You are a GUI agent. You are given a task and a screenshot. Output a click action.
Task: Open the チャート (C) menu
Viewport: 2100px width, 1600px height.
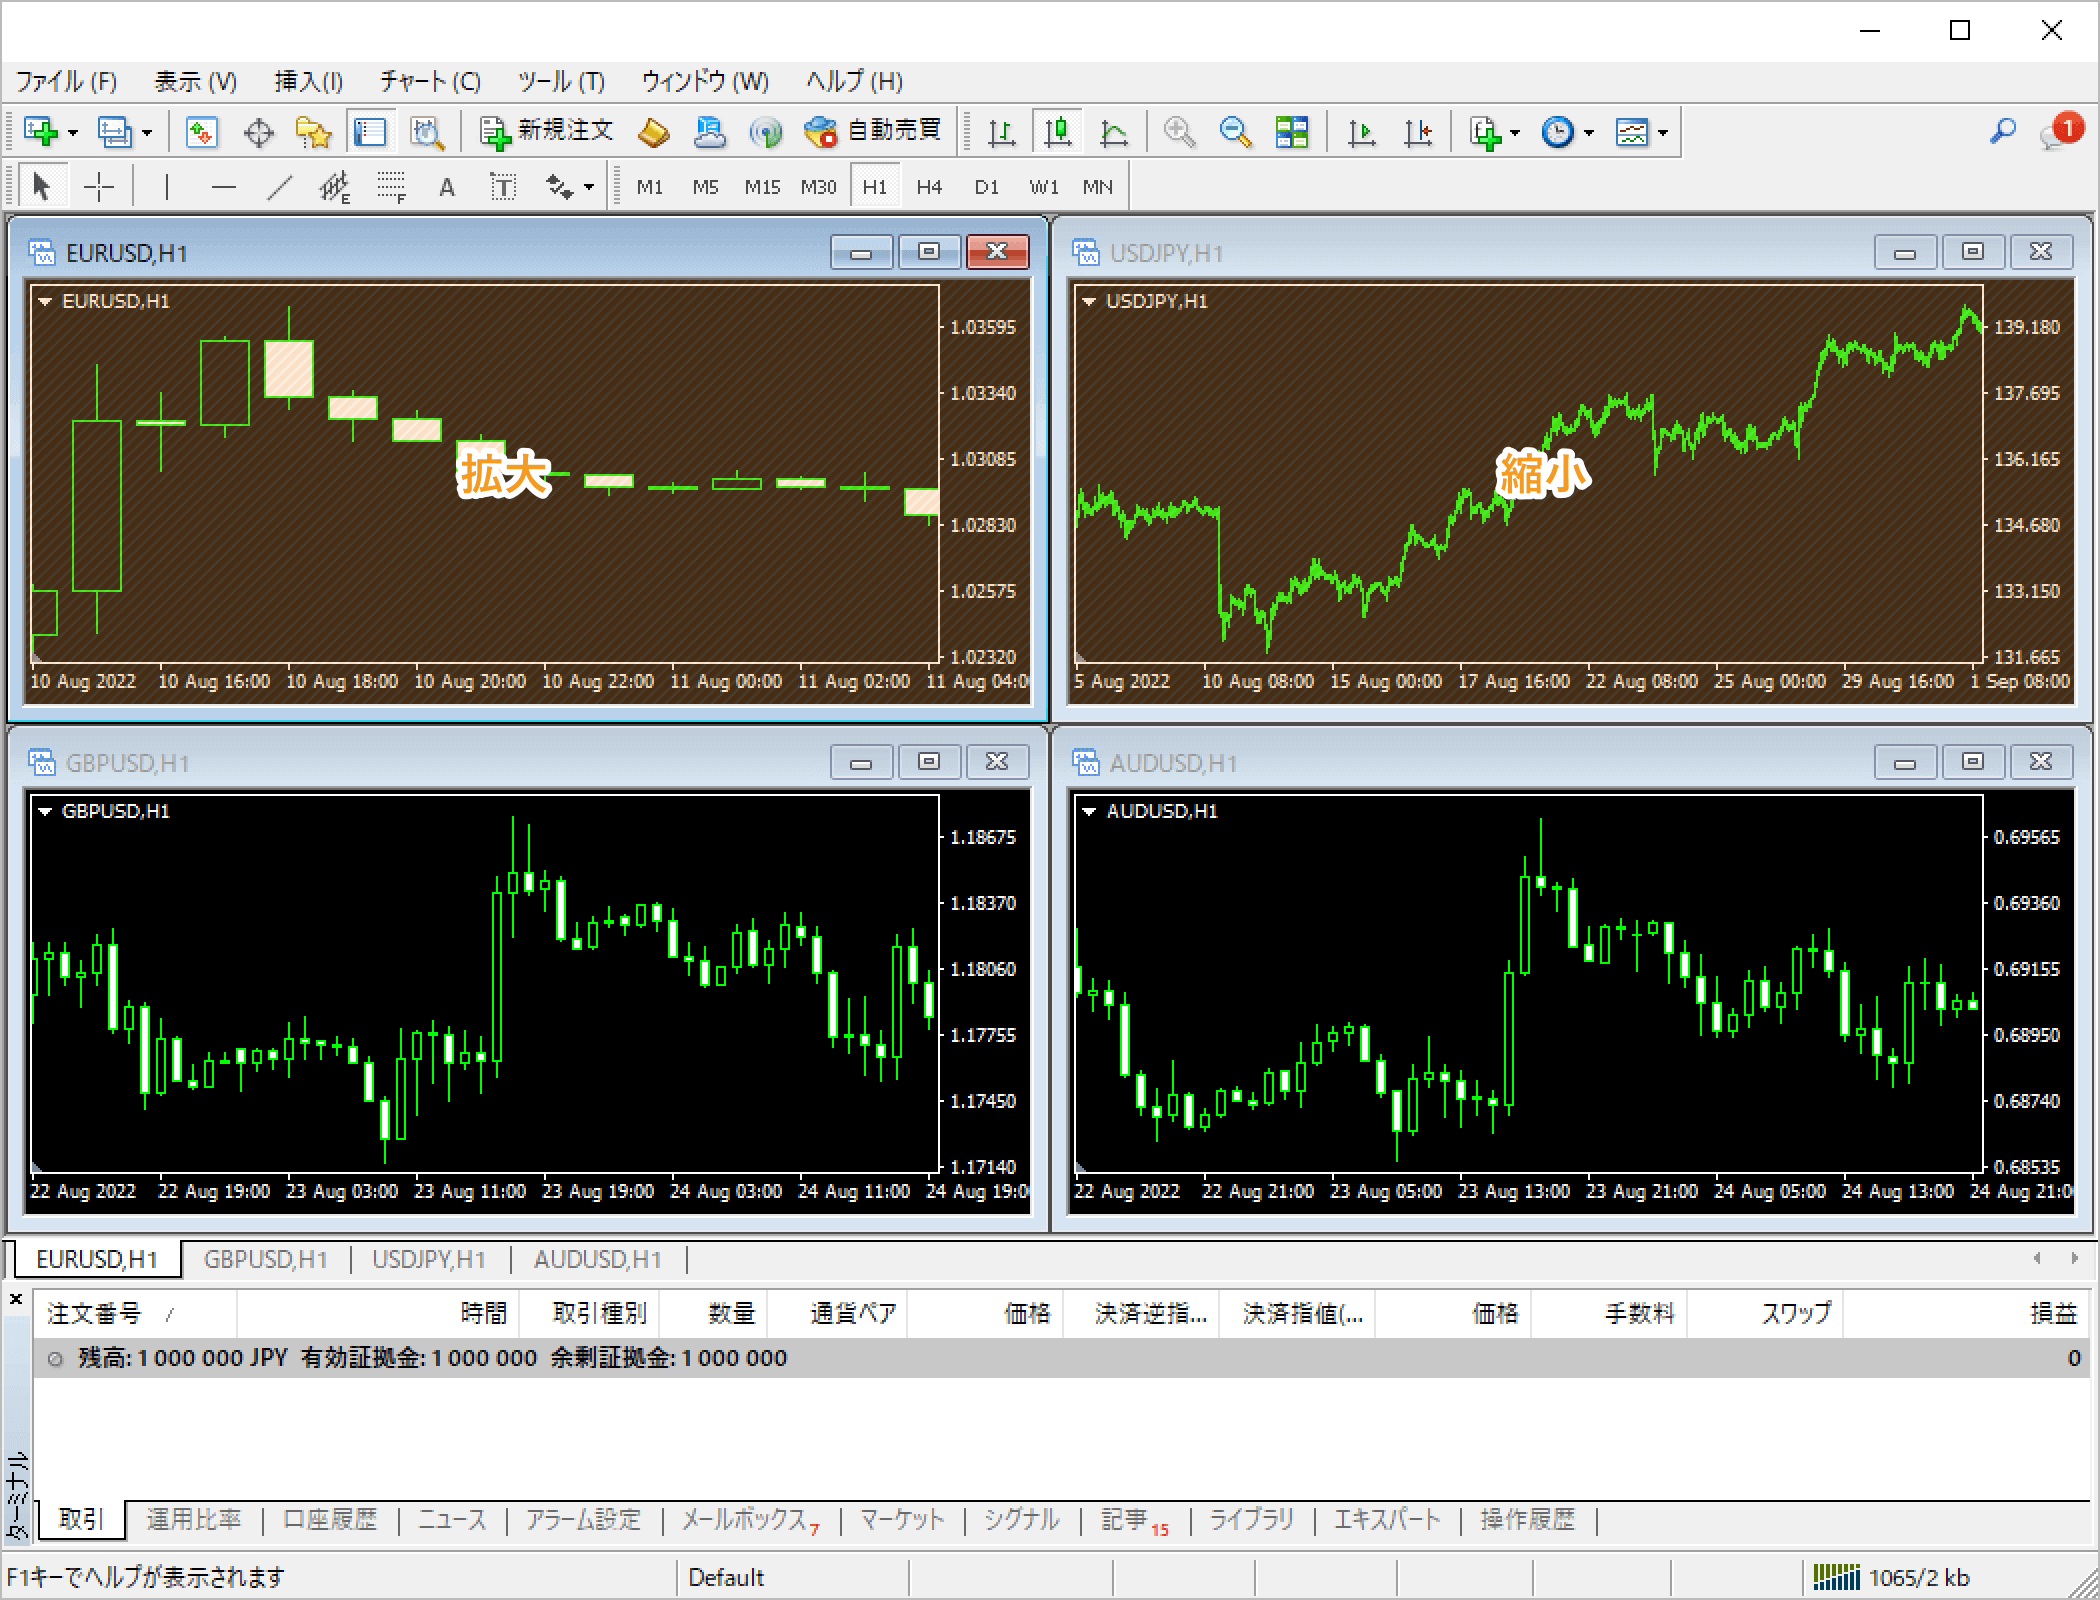(430, 81)
